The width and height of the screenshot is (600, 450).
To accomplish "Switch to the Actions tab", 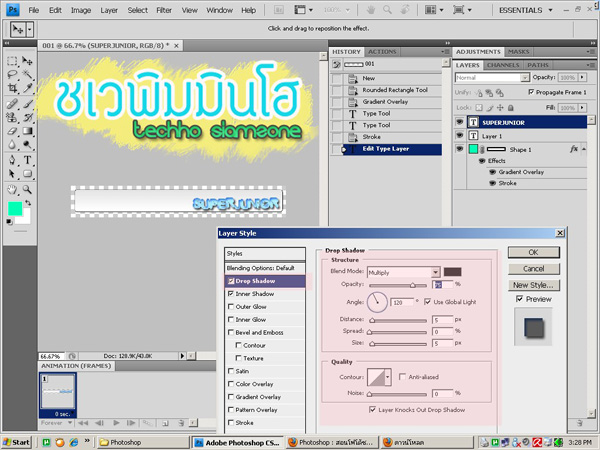I will (x=382, y=52).
